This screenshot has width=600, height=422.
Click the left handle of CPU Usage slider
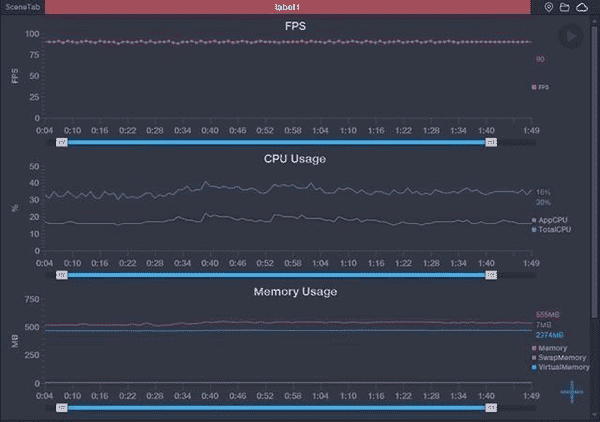[x=62, y=274]
